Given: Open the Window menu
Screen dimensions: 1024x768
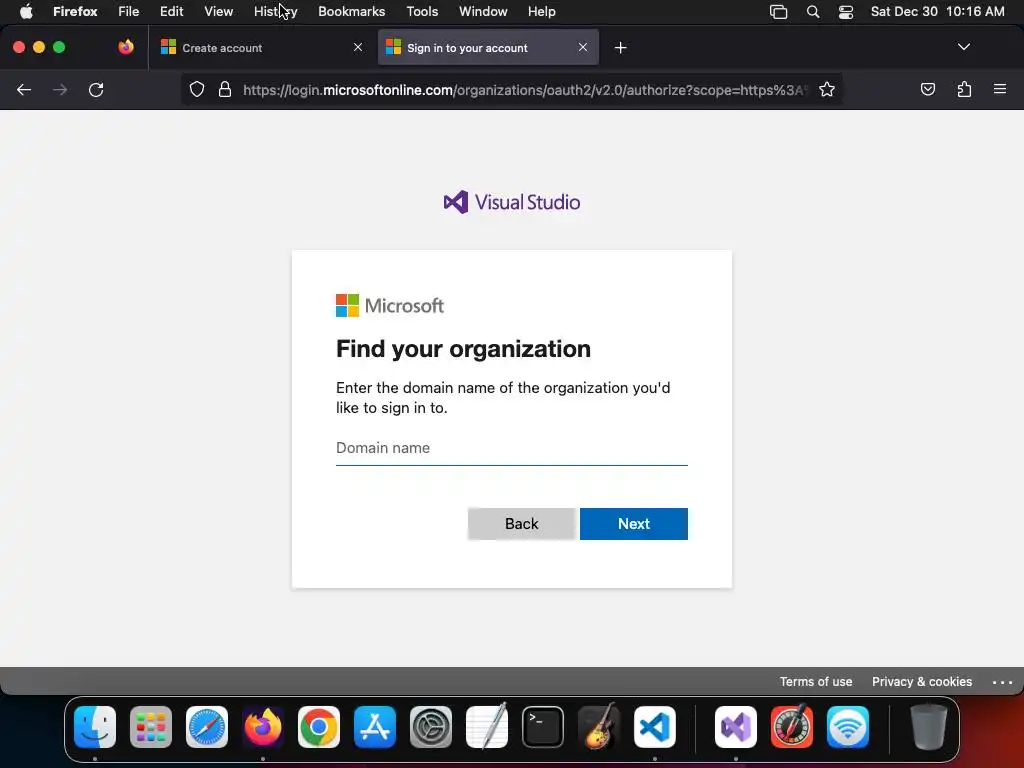Looking at the screenshot, I should [483, 12].
